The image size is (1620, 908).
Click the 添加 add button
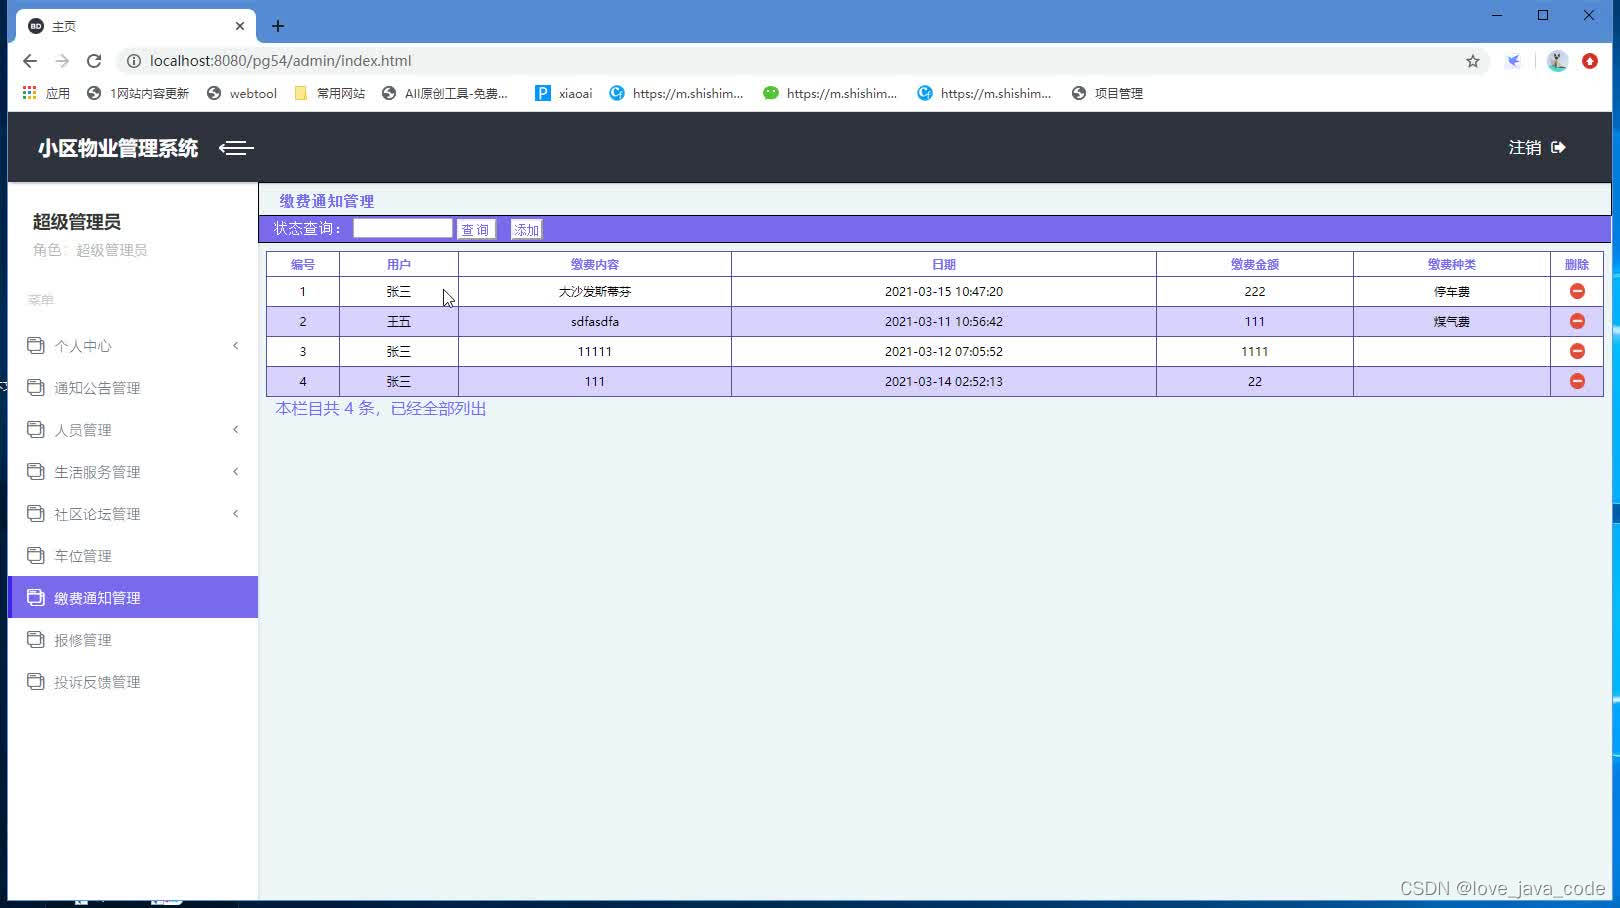(526, 229)
